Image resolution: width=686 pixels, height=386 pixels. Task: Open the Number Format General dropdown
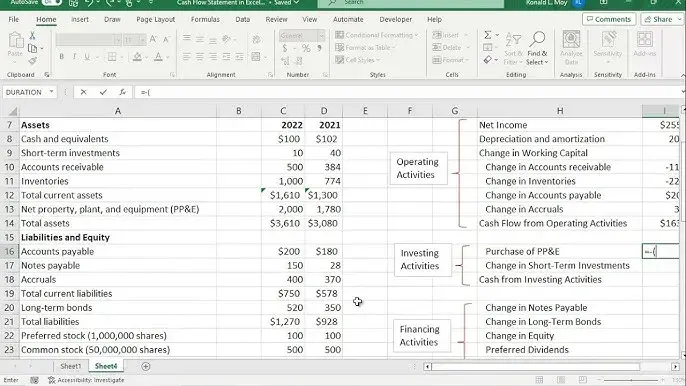322,35
